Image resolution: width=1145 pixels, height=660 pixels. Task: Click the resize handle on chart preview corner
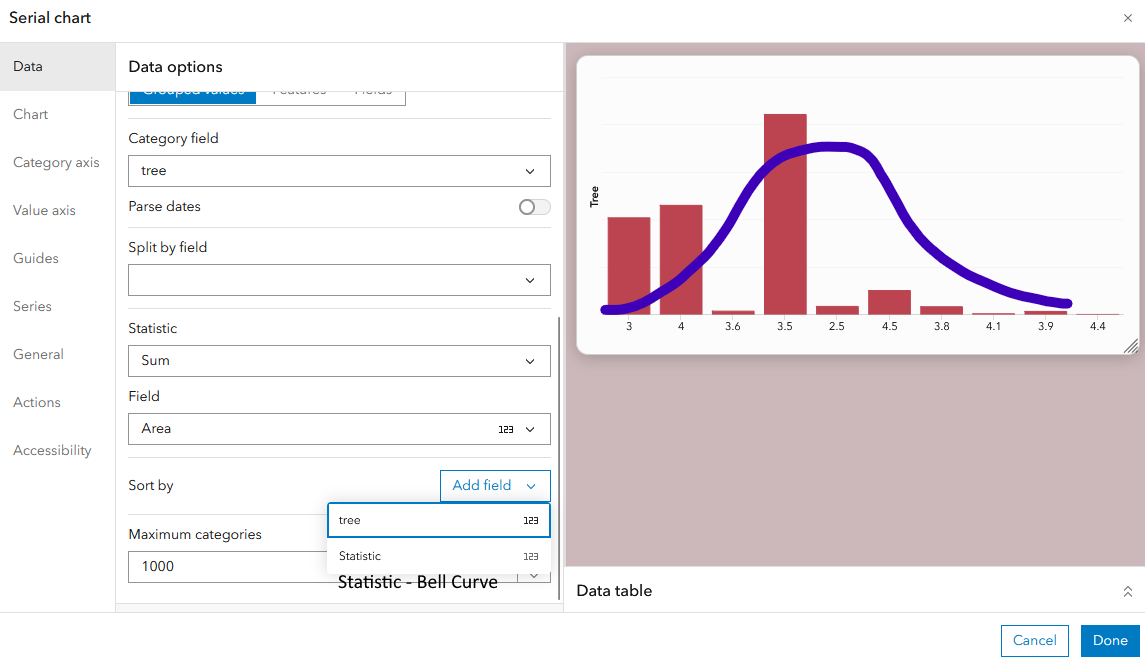[1130, 346]
